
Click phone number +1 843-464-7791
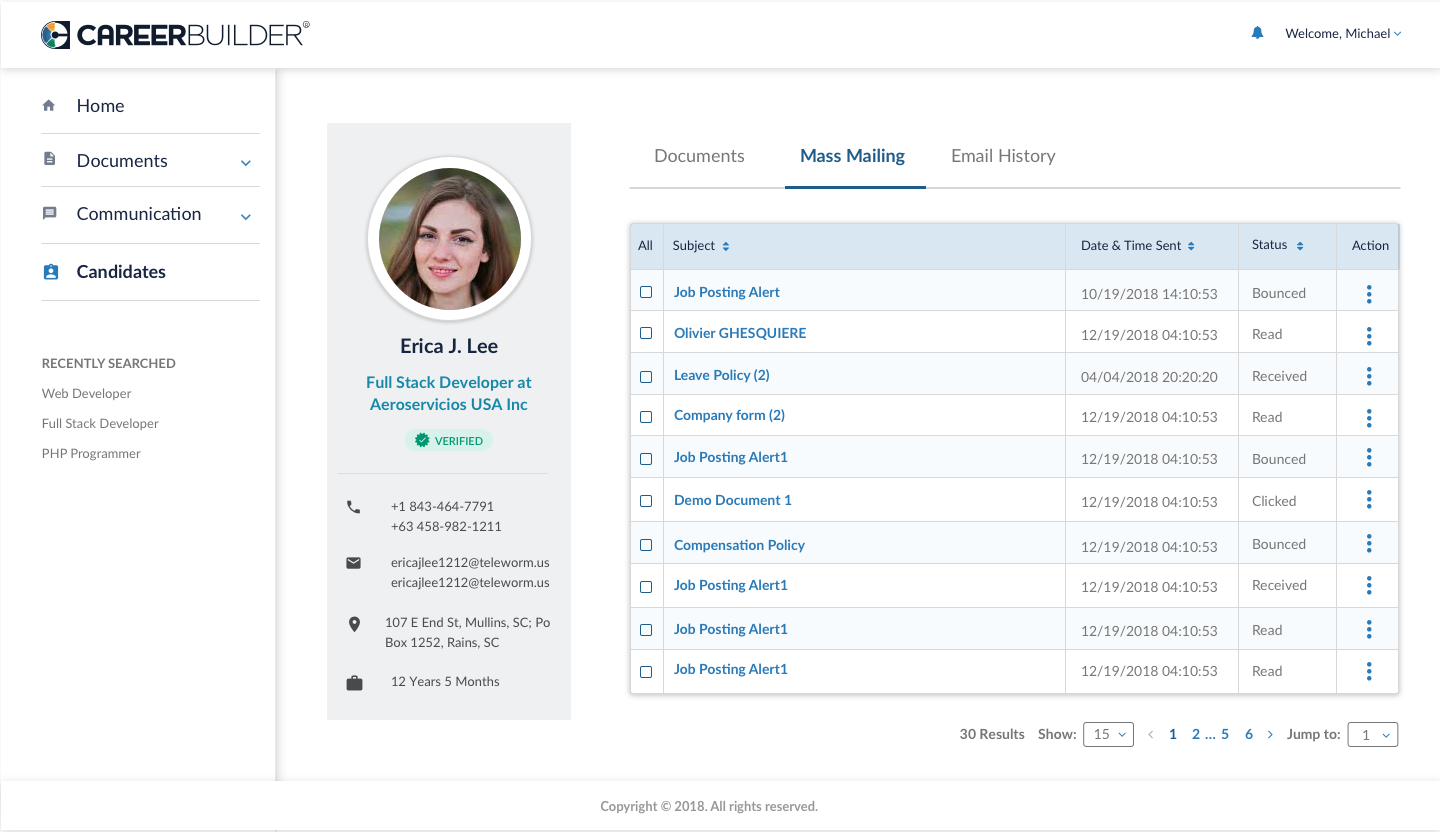[442, 507]
